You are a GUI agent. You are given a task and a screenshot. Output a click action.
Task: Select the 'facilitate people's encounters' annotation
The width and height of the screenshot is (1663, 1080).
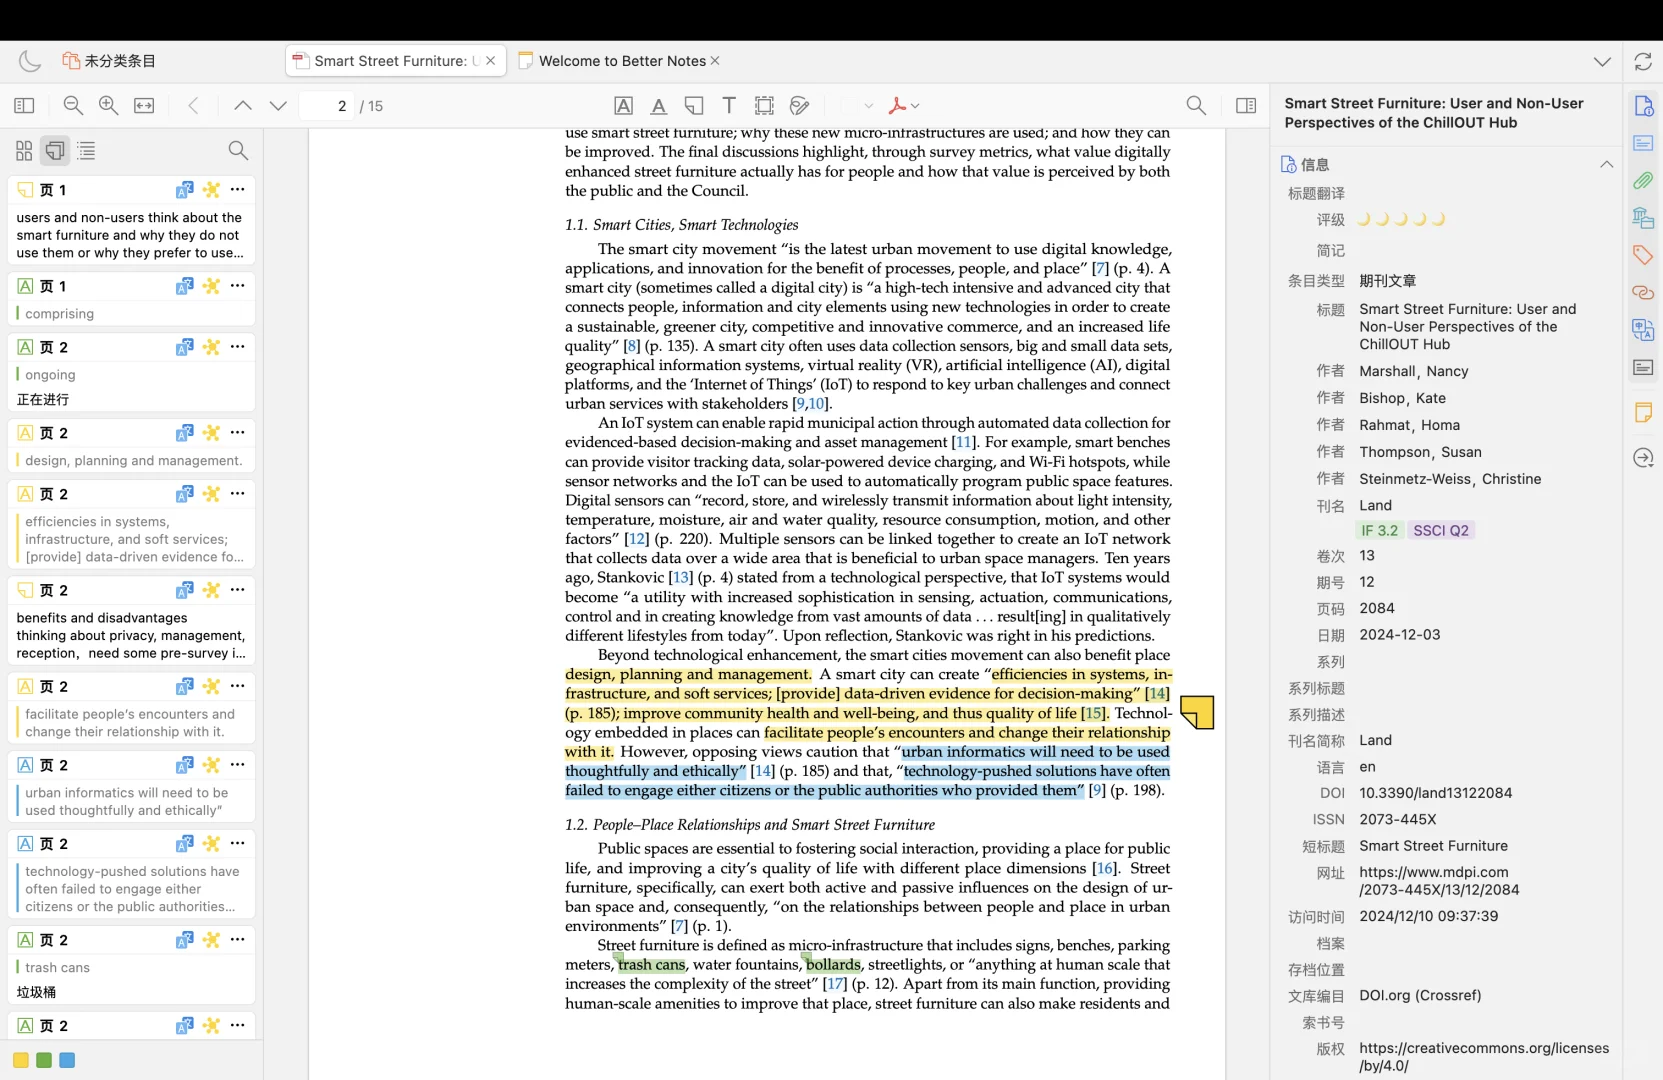(131, 709)
